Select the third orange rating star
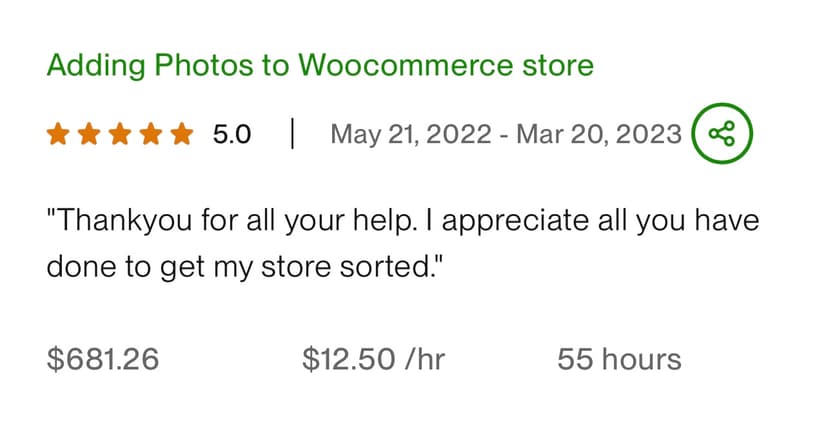The width and height of the screenshot is (828, 423). [120, 134]
